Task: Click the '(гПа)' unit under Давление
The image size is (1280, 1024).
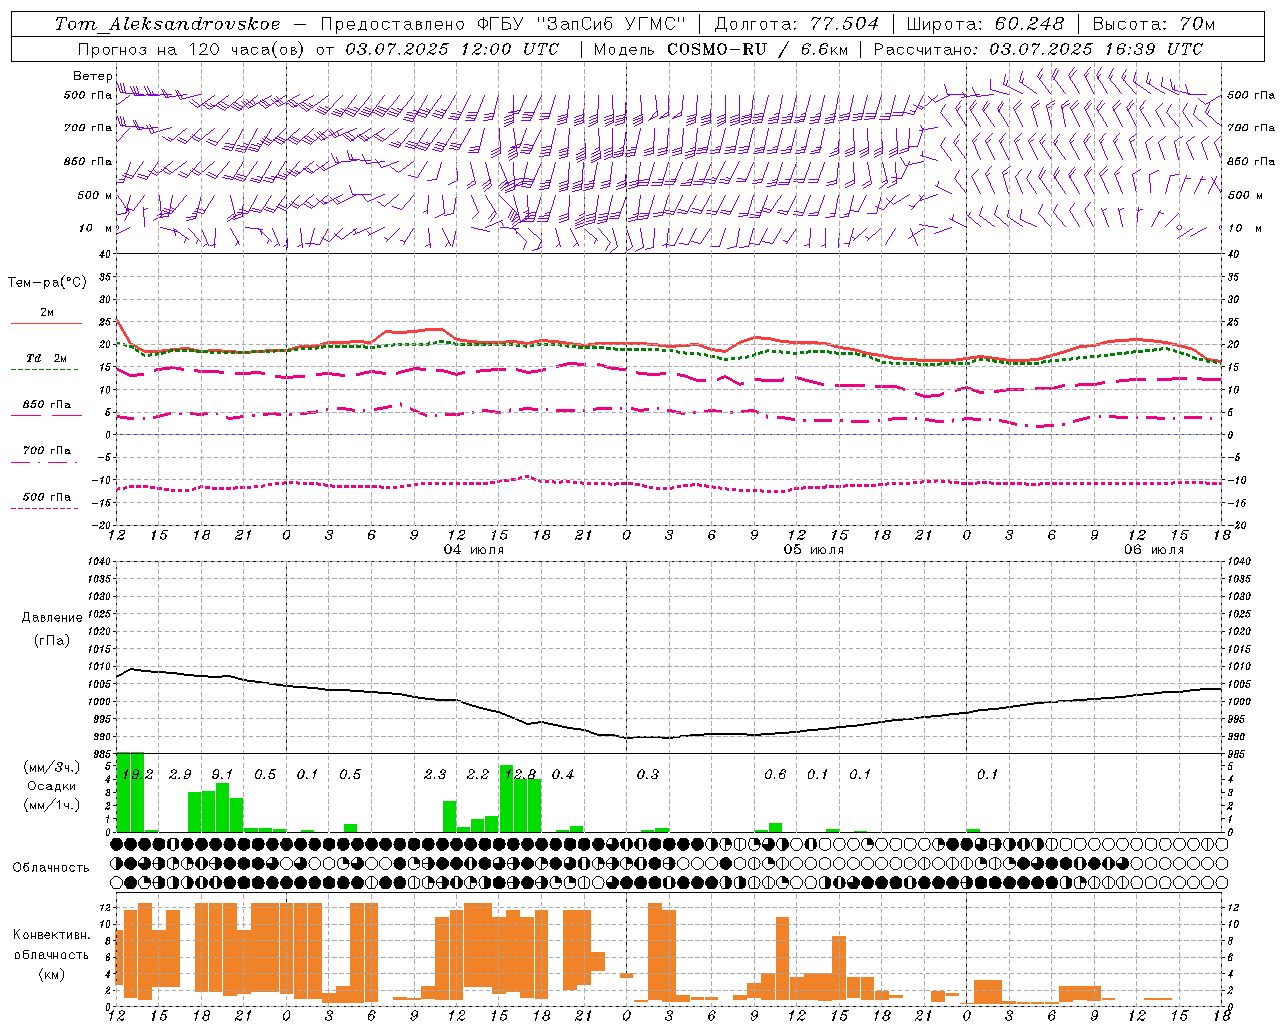Action: (x=52, y=640)
